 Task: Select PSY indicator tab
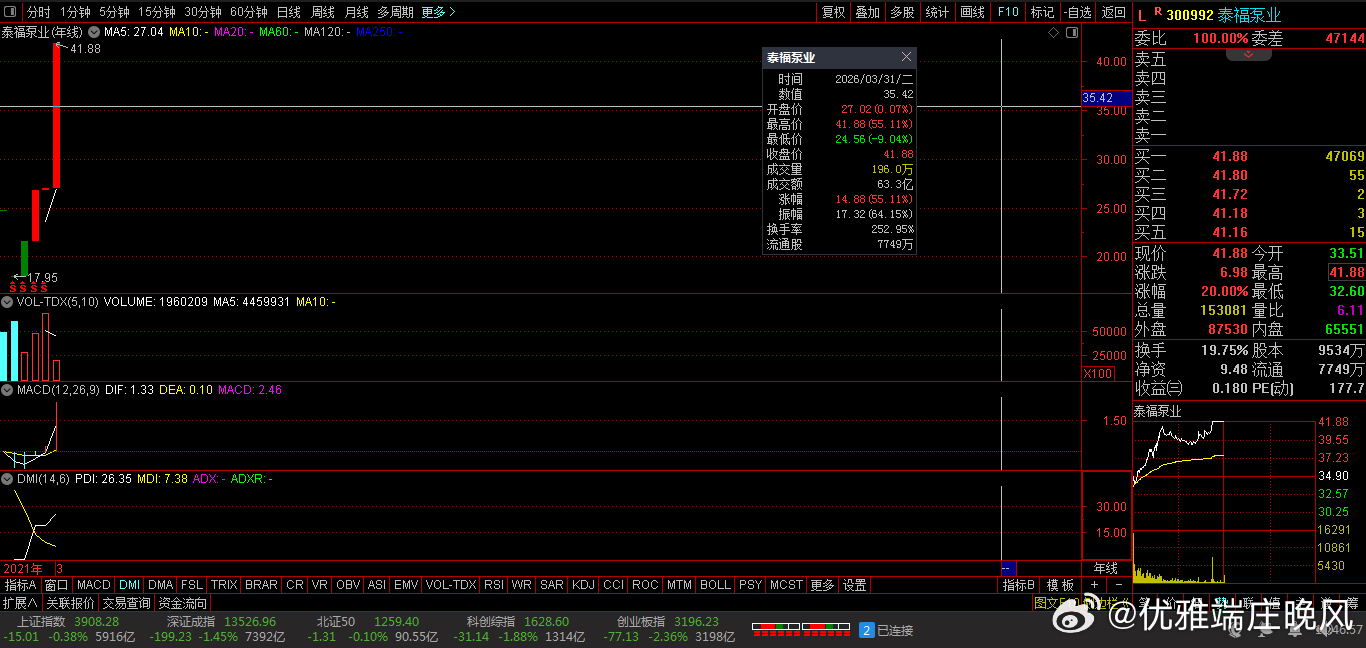pyautogui.click(x=750, y=585)
